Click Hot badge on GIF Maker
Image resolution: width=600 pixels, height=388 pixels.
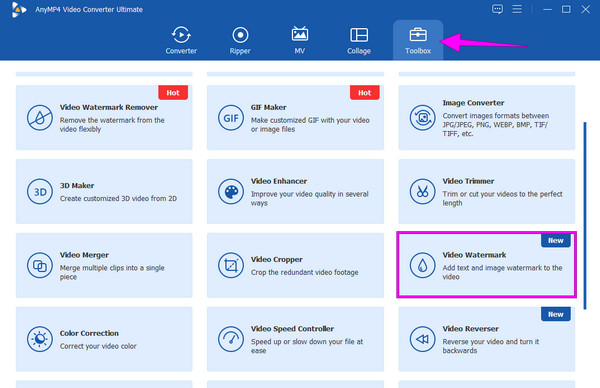pyautogui.click(x=365, y=93)
